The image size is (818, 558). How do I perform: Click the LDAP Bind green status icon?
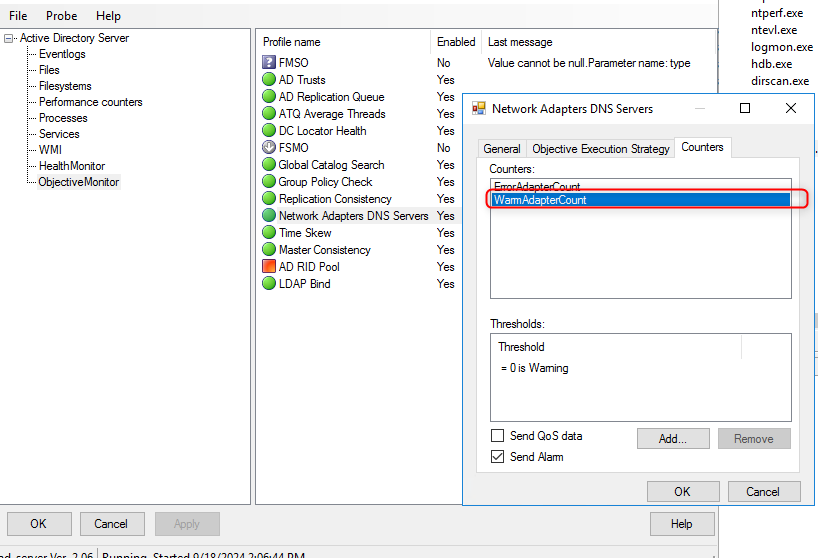[x=269, y=284]
